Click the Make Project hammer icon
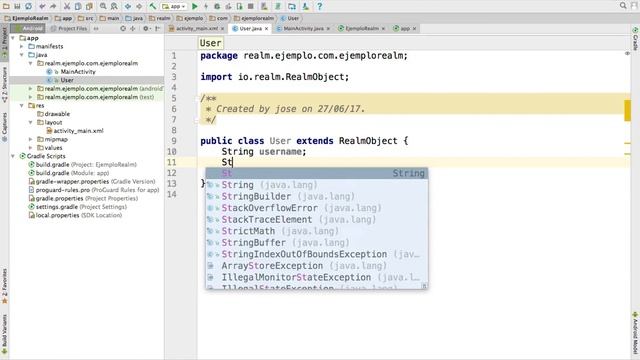 coord(153,6)
